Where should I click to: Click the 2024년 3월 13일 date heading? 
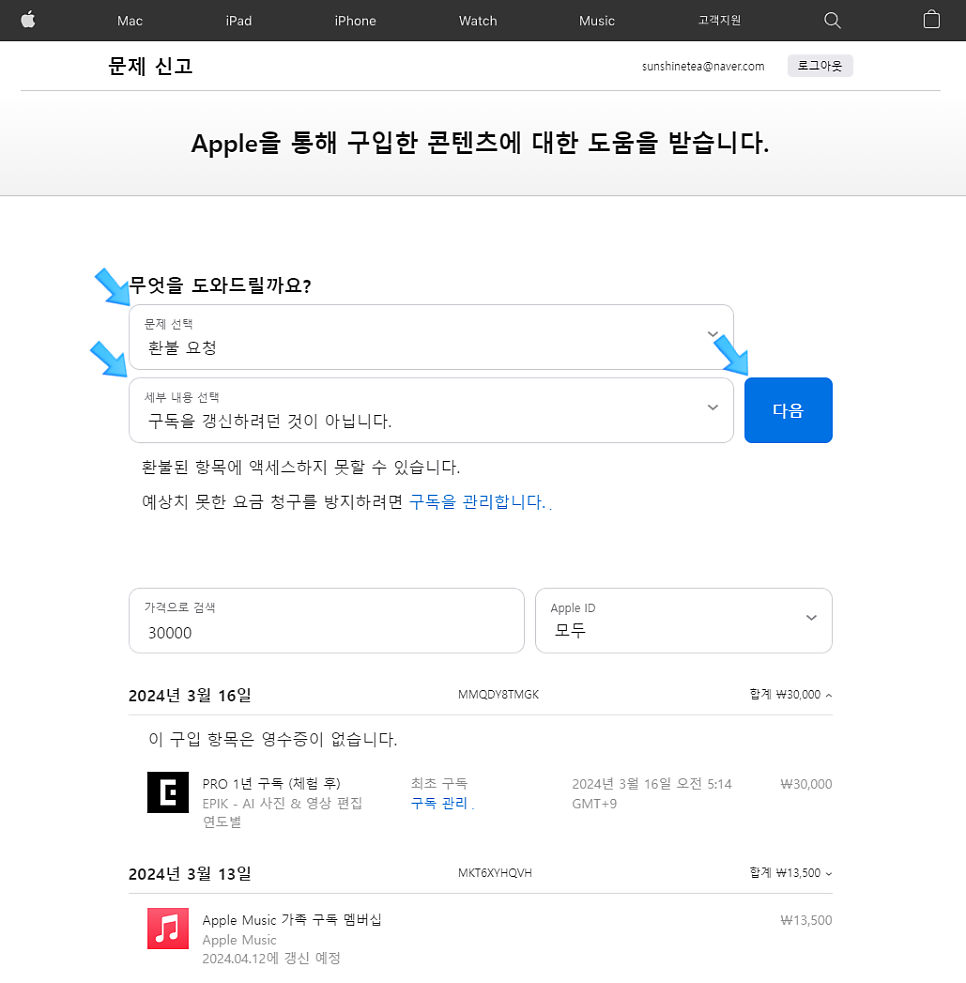[190, 873]
